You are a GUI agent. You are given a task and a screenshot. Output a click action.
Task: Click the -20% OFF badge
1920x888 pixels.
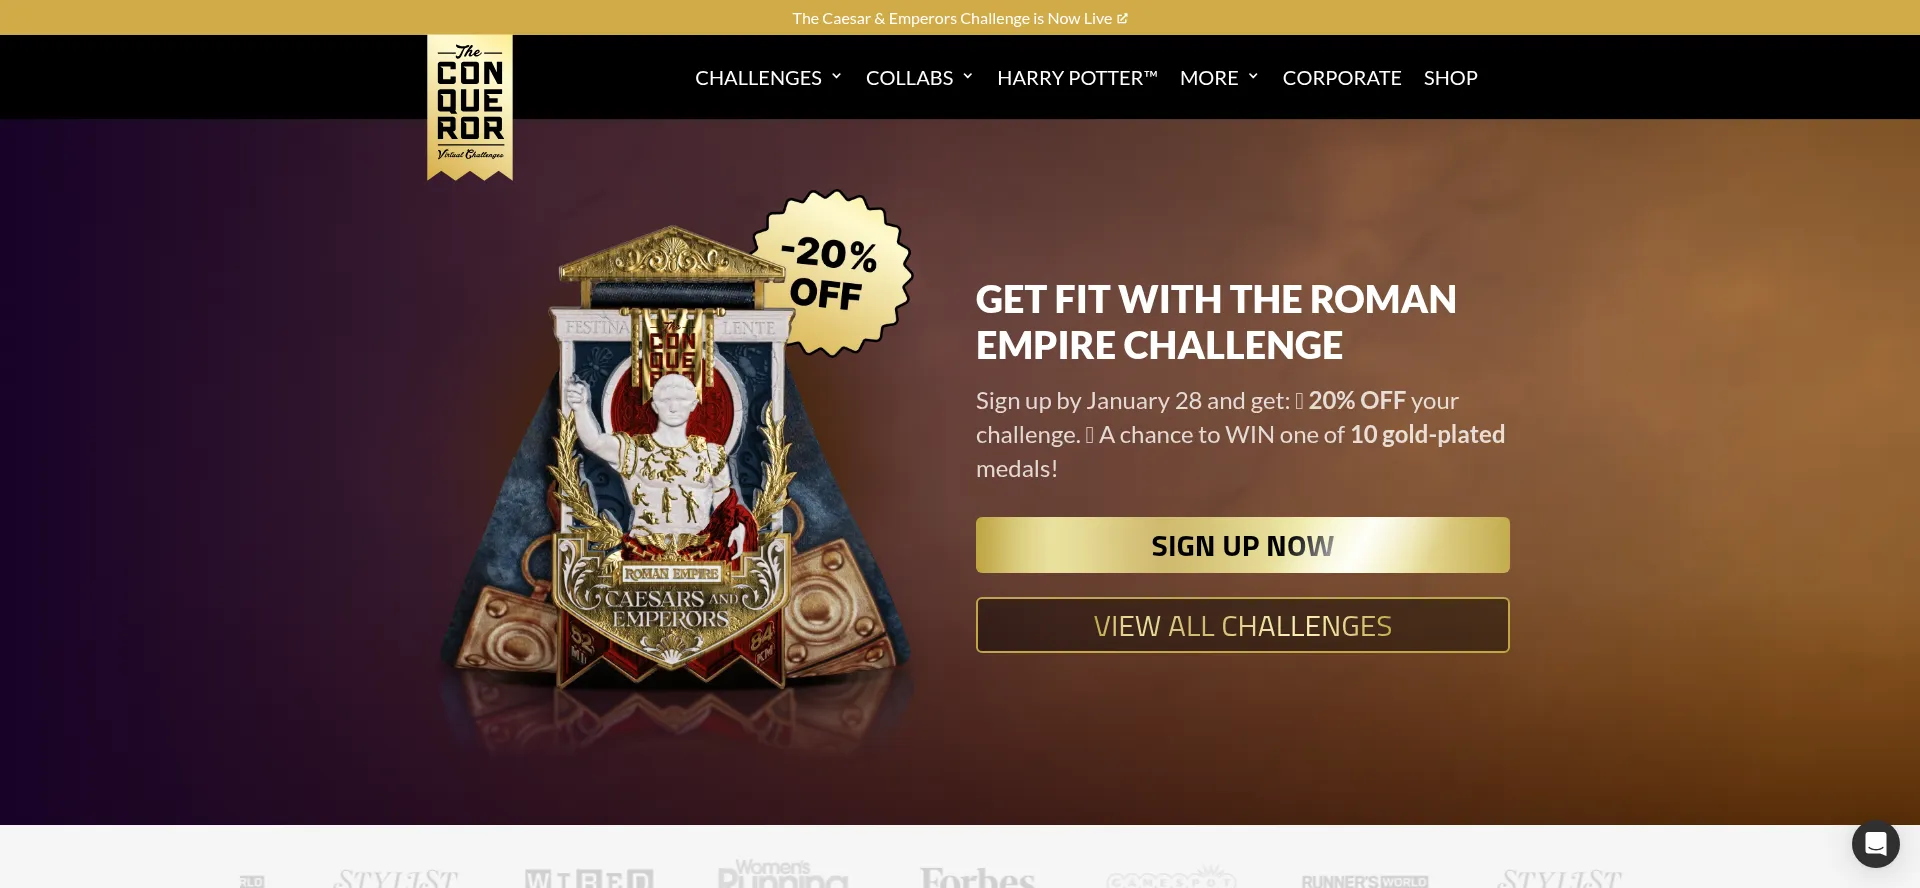pos(831,273)
